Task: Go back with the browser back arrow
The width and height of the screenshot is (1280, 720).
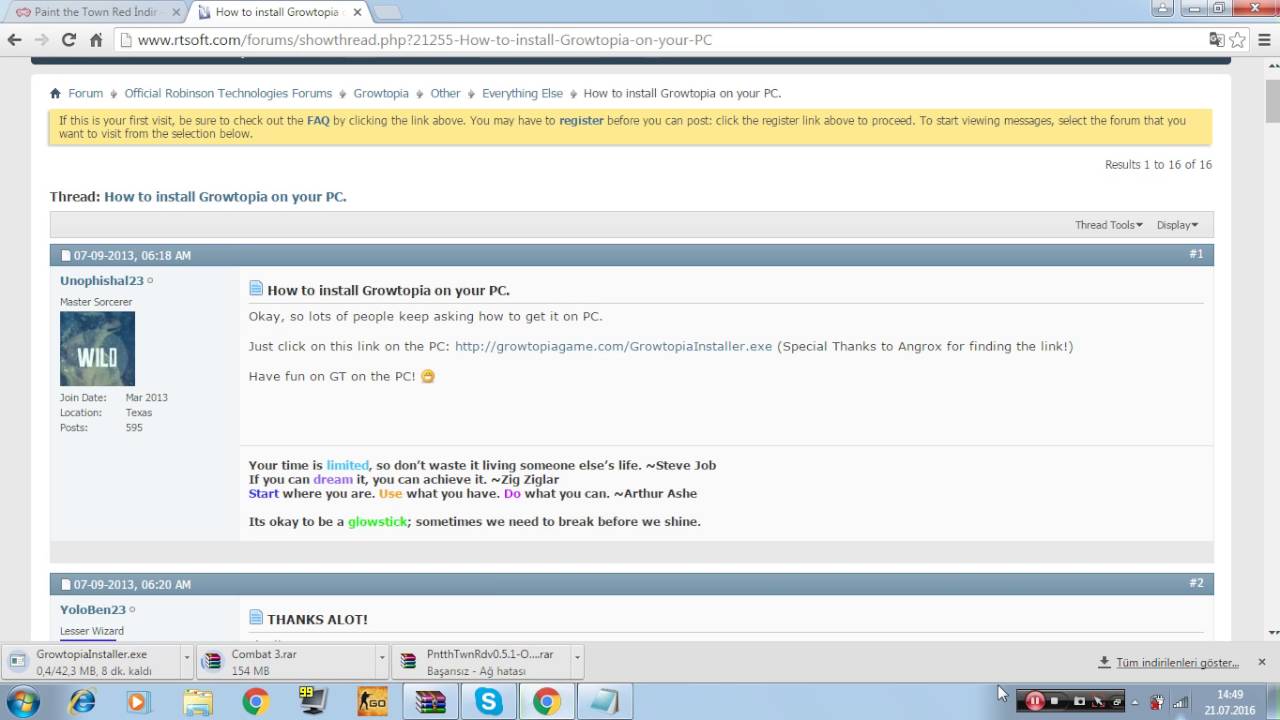Action: (x=14, y=40)
